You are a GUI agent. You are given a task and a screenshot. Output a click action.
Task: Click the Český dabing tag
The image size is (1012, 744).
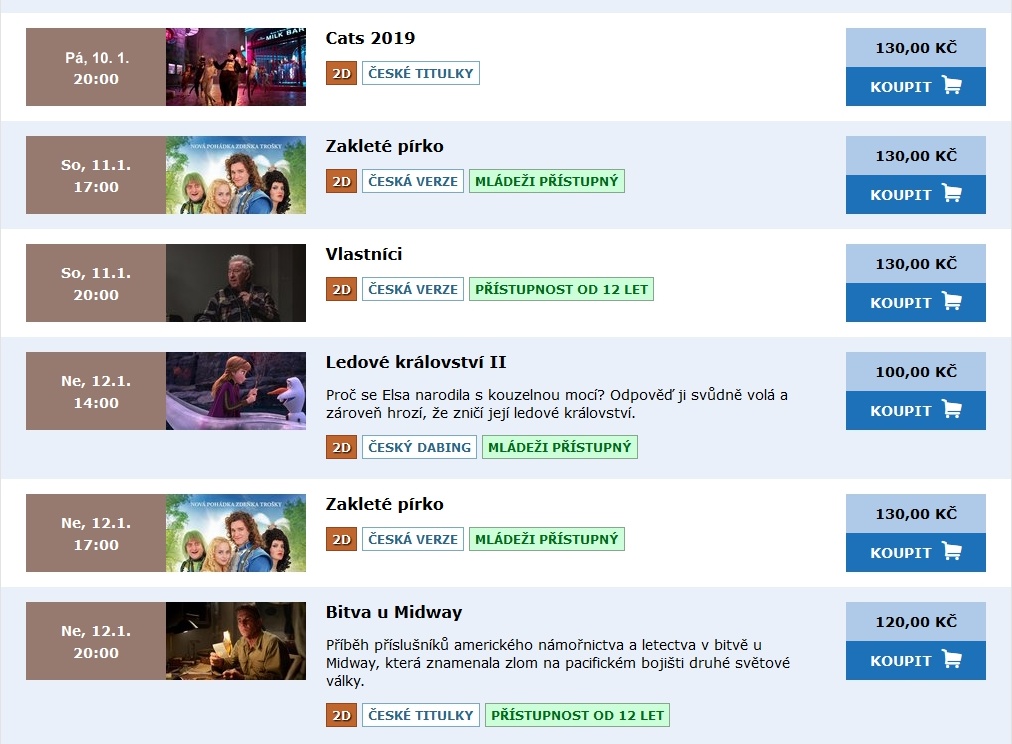[420, 447]
